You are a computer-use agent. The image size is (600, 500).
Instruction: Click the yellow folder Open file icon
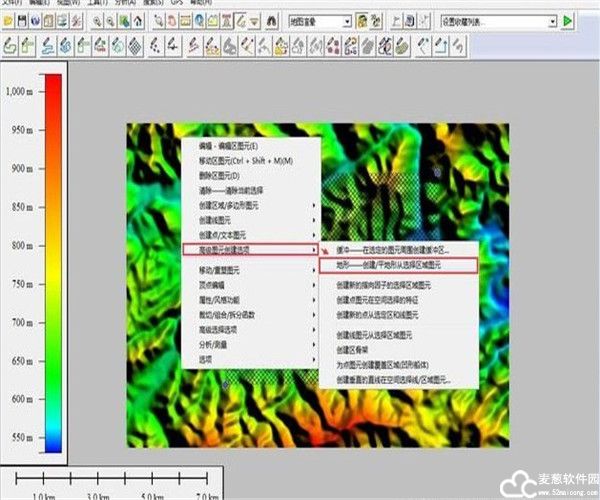(x=8, y=21)
